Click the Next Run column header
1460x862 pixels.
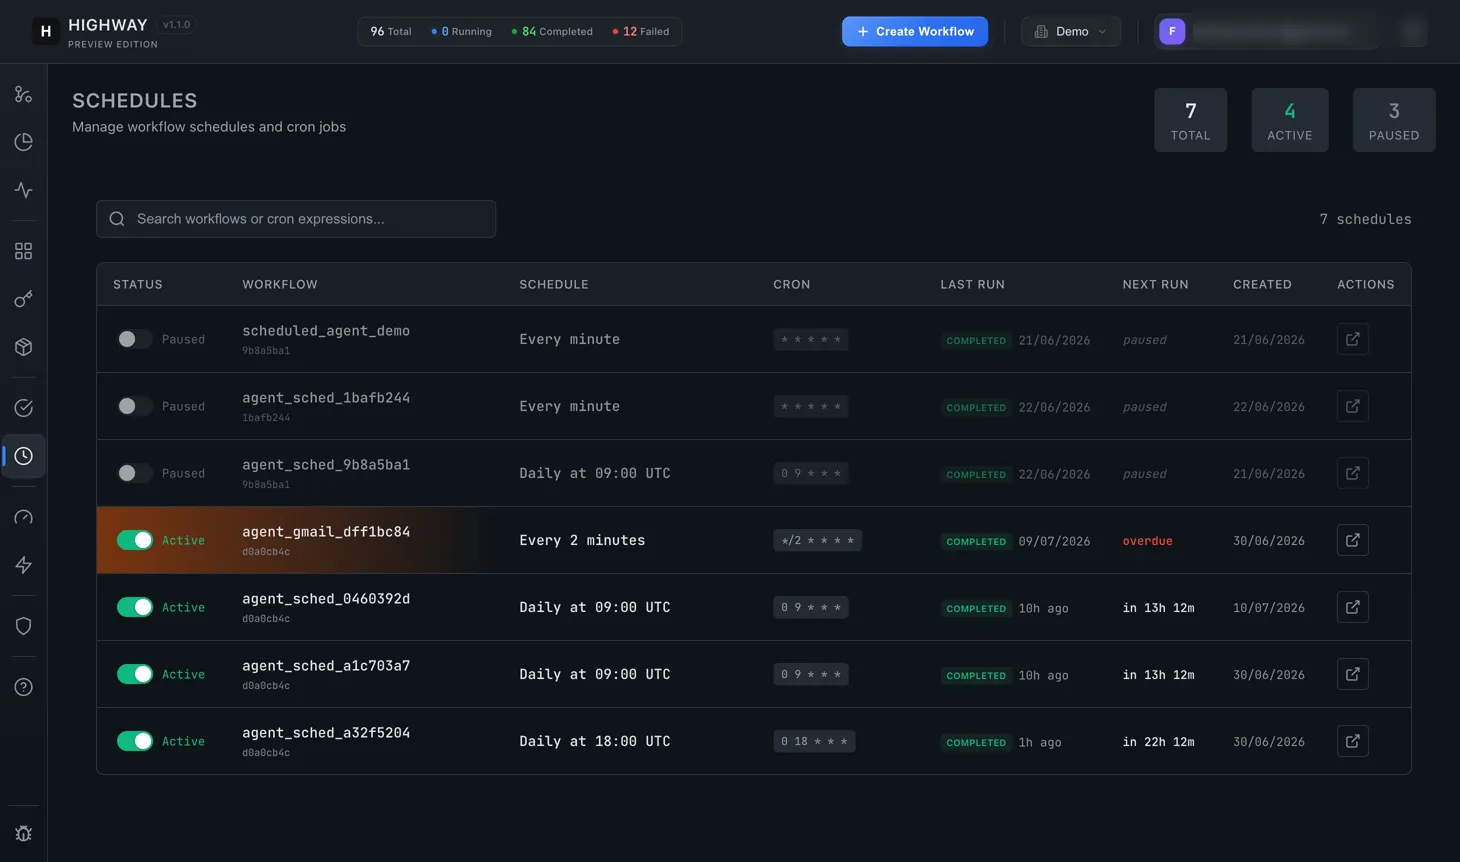coord(1155,284)
